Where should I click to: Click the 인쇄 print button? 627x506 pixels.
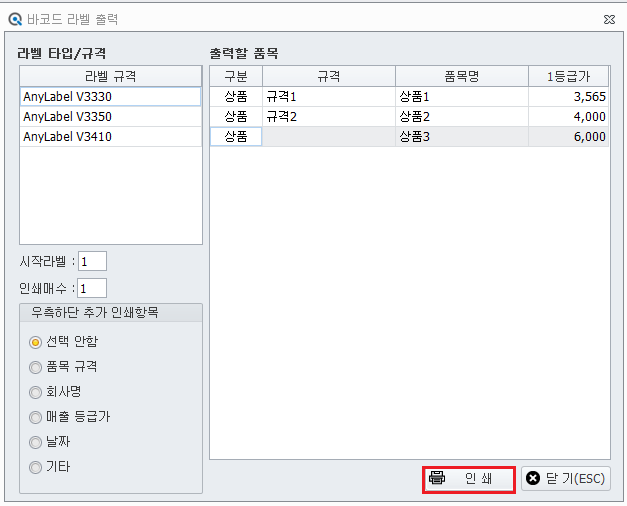coord(469,478)
